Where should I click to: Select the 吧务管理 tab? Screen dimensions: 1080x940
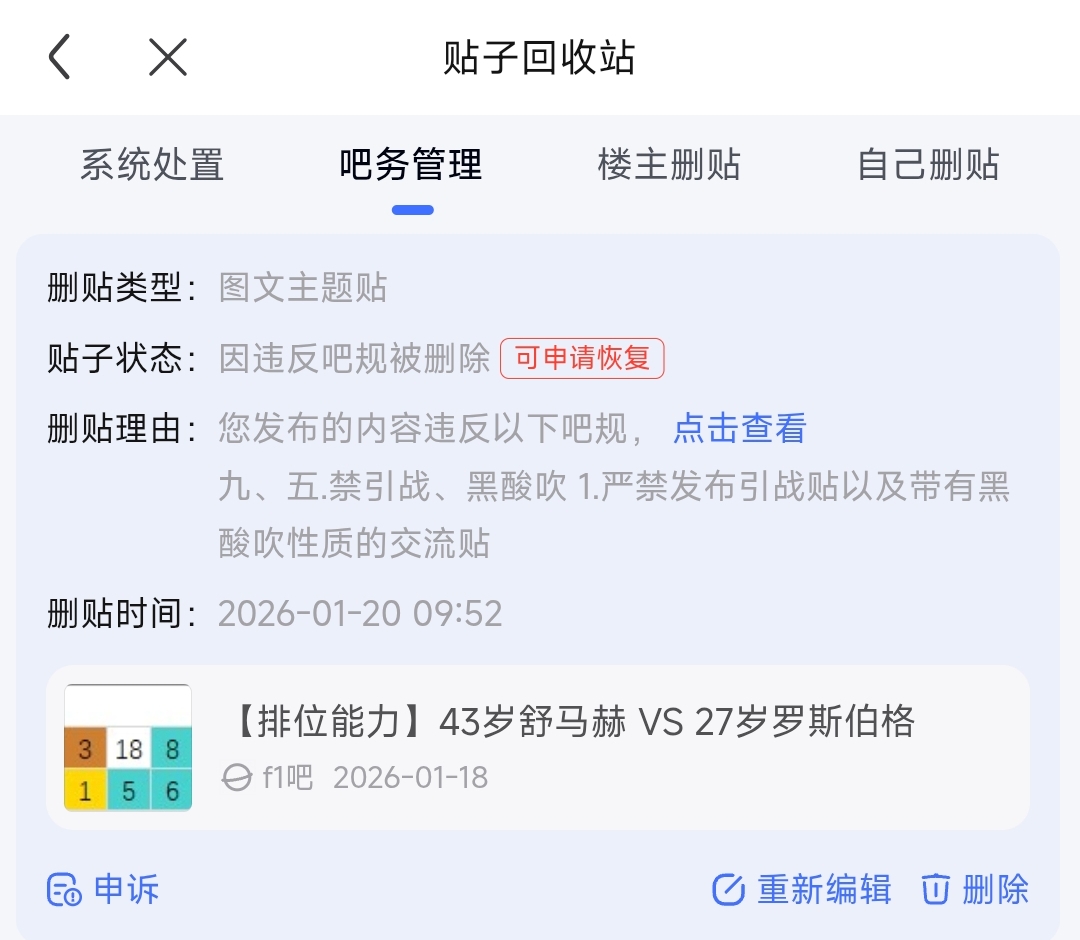[x=411, y=165]
